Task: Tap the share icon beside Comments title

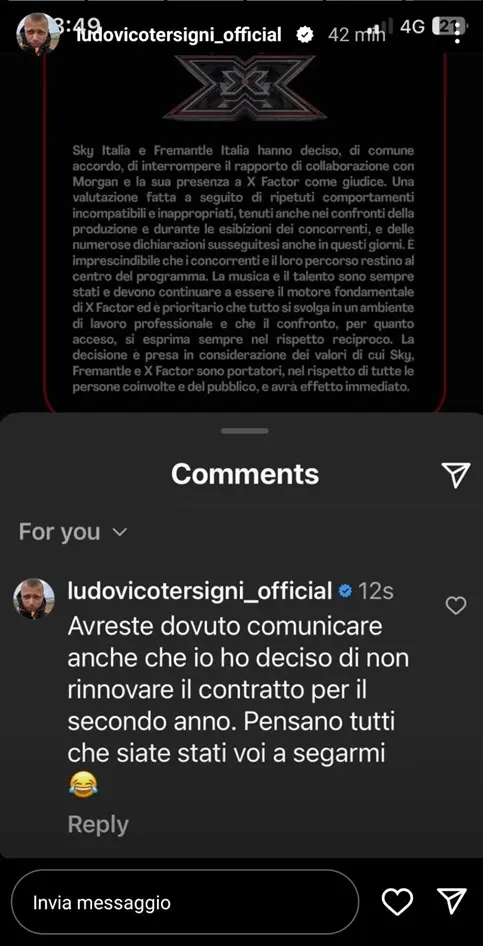Action: [456, 475]
